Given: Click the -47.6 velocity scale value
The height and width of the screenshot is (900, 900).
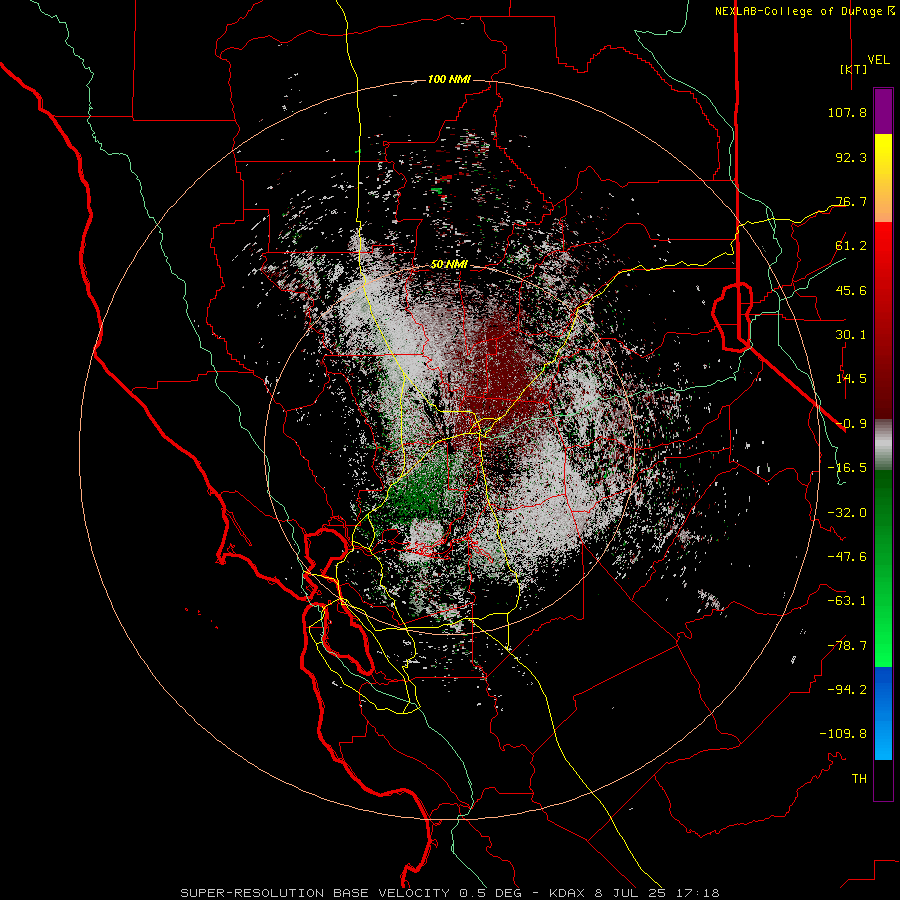Looking at the screenshot, I should [x=847, y=557].
